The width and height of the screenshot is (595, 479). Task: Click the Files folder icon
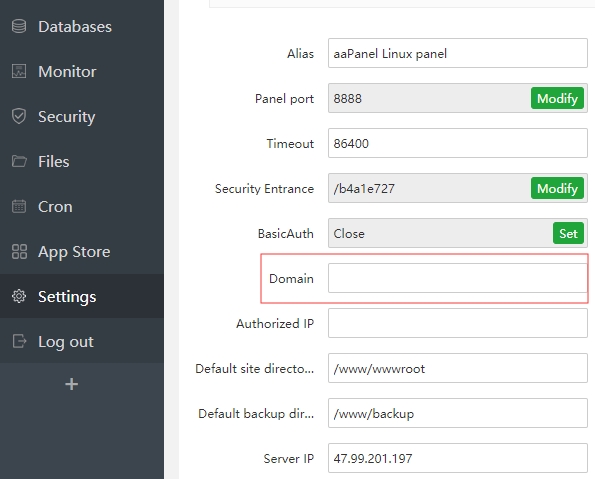pyautogui.click(x=19, y=161)
